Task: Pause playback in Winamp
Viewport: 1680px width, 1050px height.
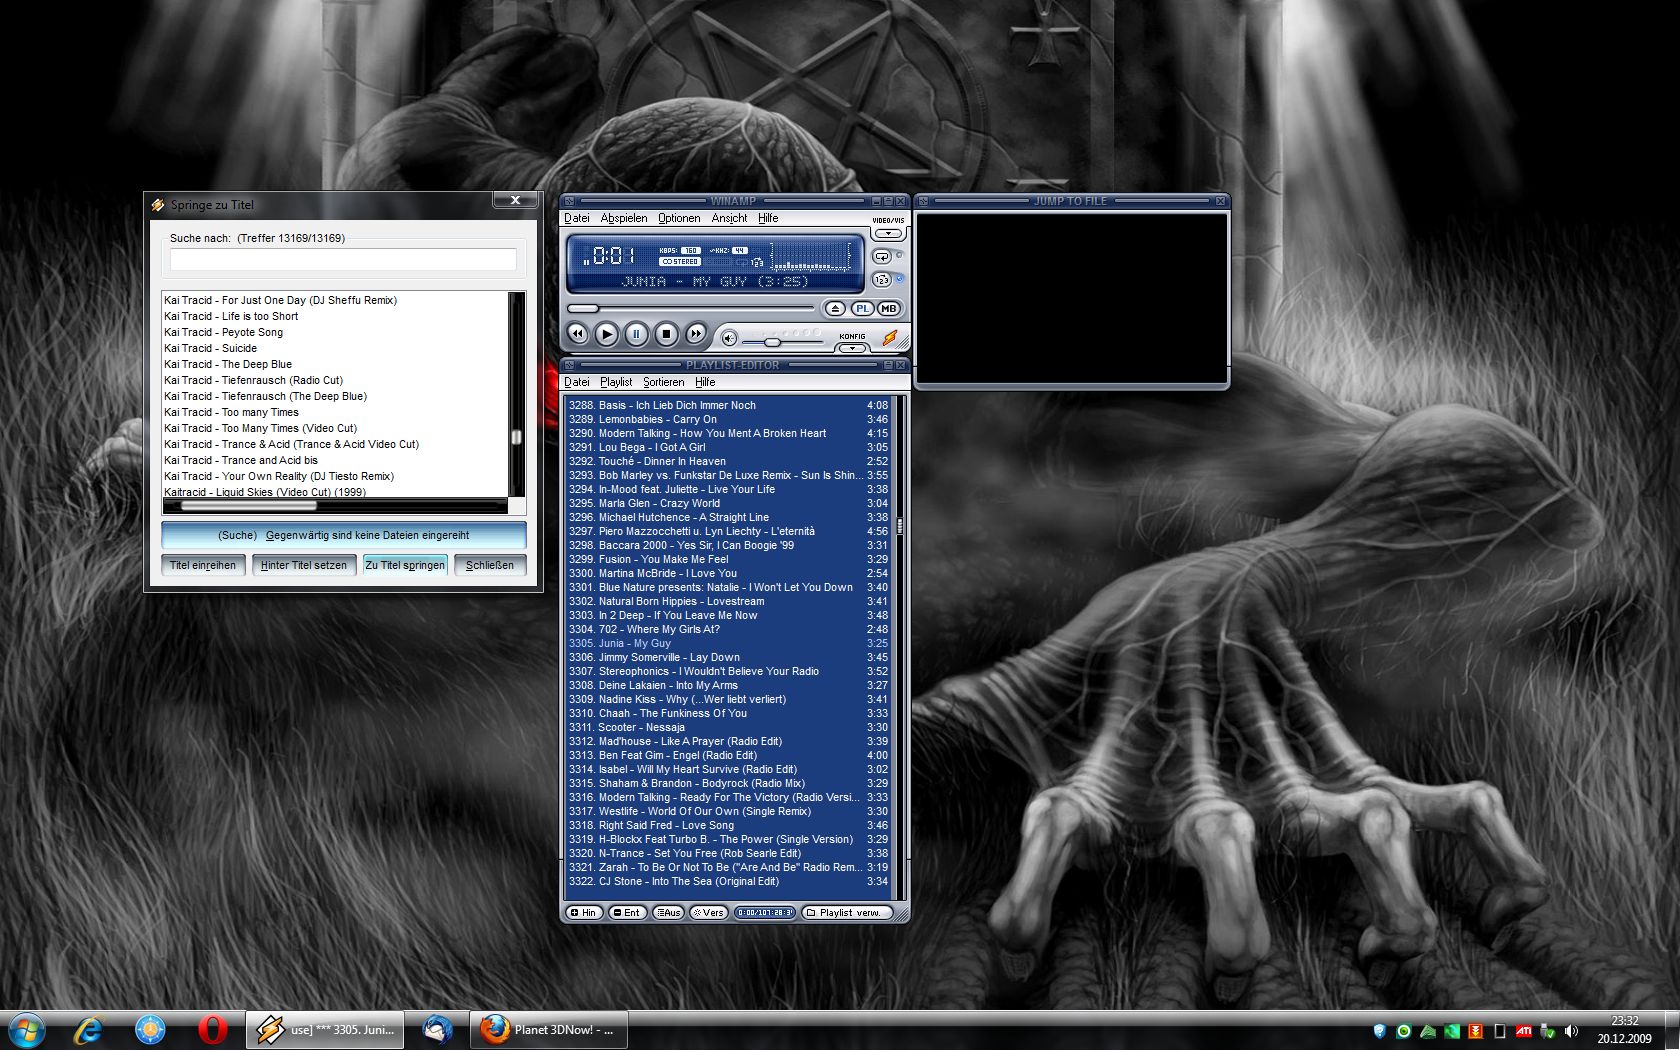Action: pos(636,334)
